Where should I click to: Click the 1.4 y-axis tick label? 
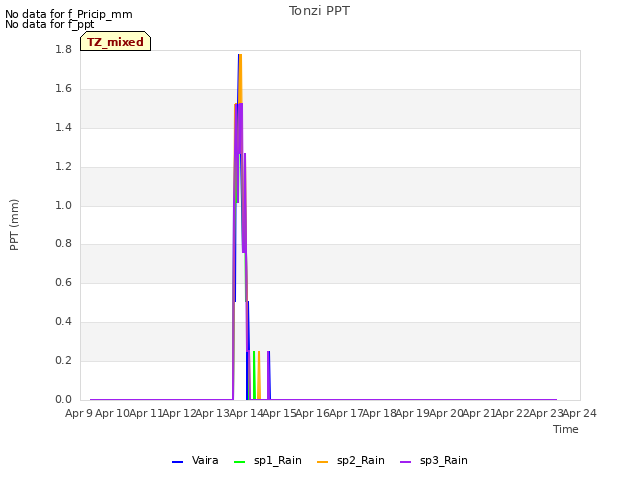[x=63, y=128]
